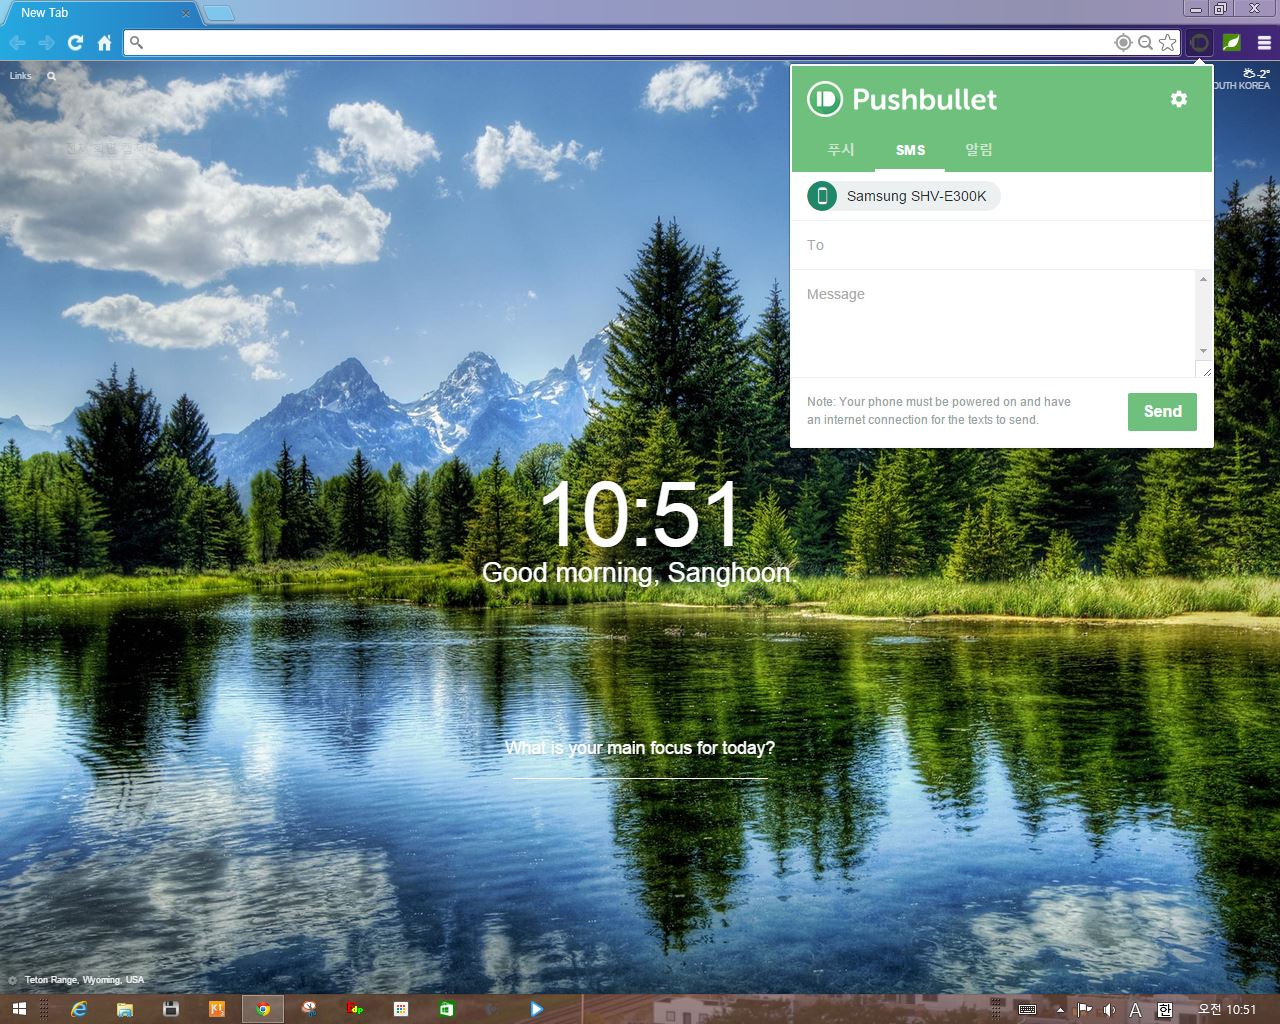
Task: Open Internet Explorer from the taskbar
Action: click(79, 1009)
